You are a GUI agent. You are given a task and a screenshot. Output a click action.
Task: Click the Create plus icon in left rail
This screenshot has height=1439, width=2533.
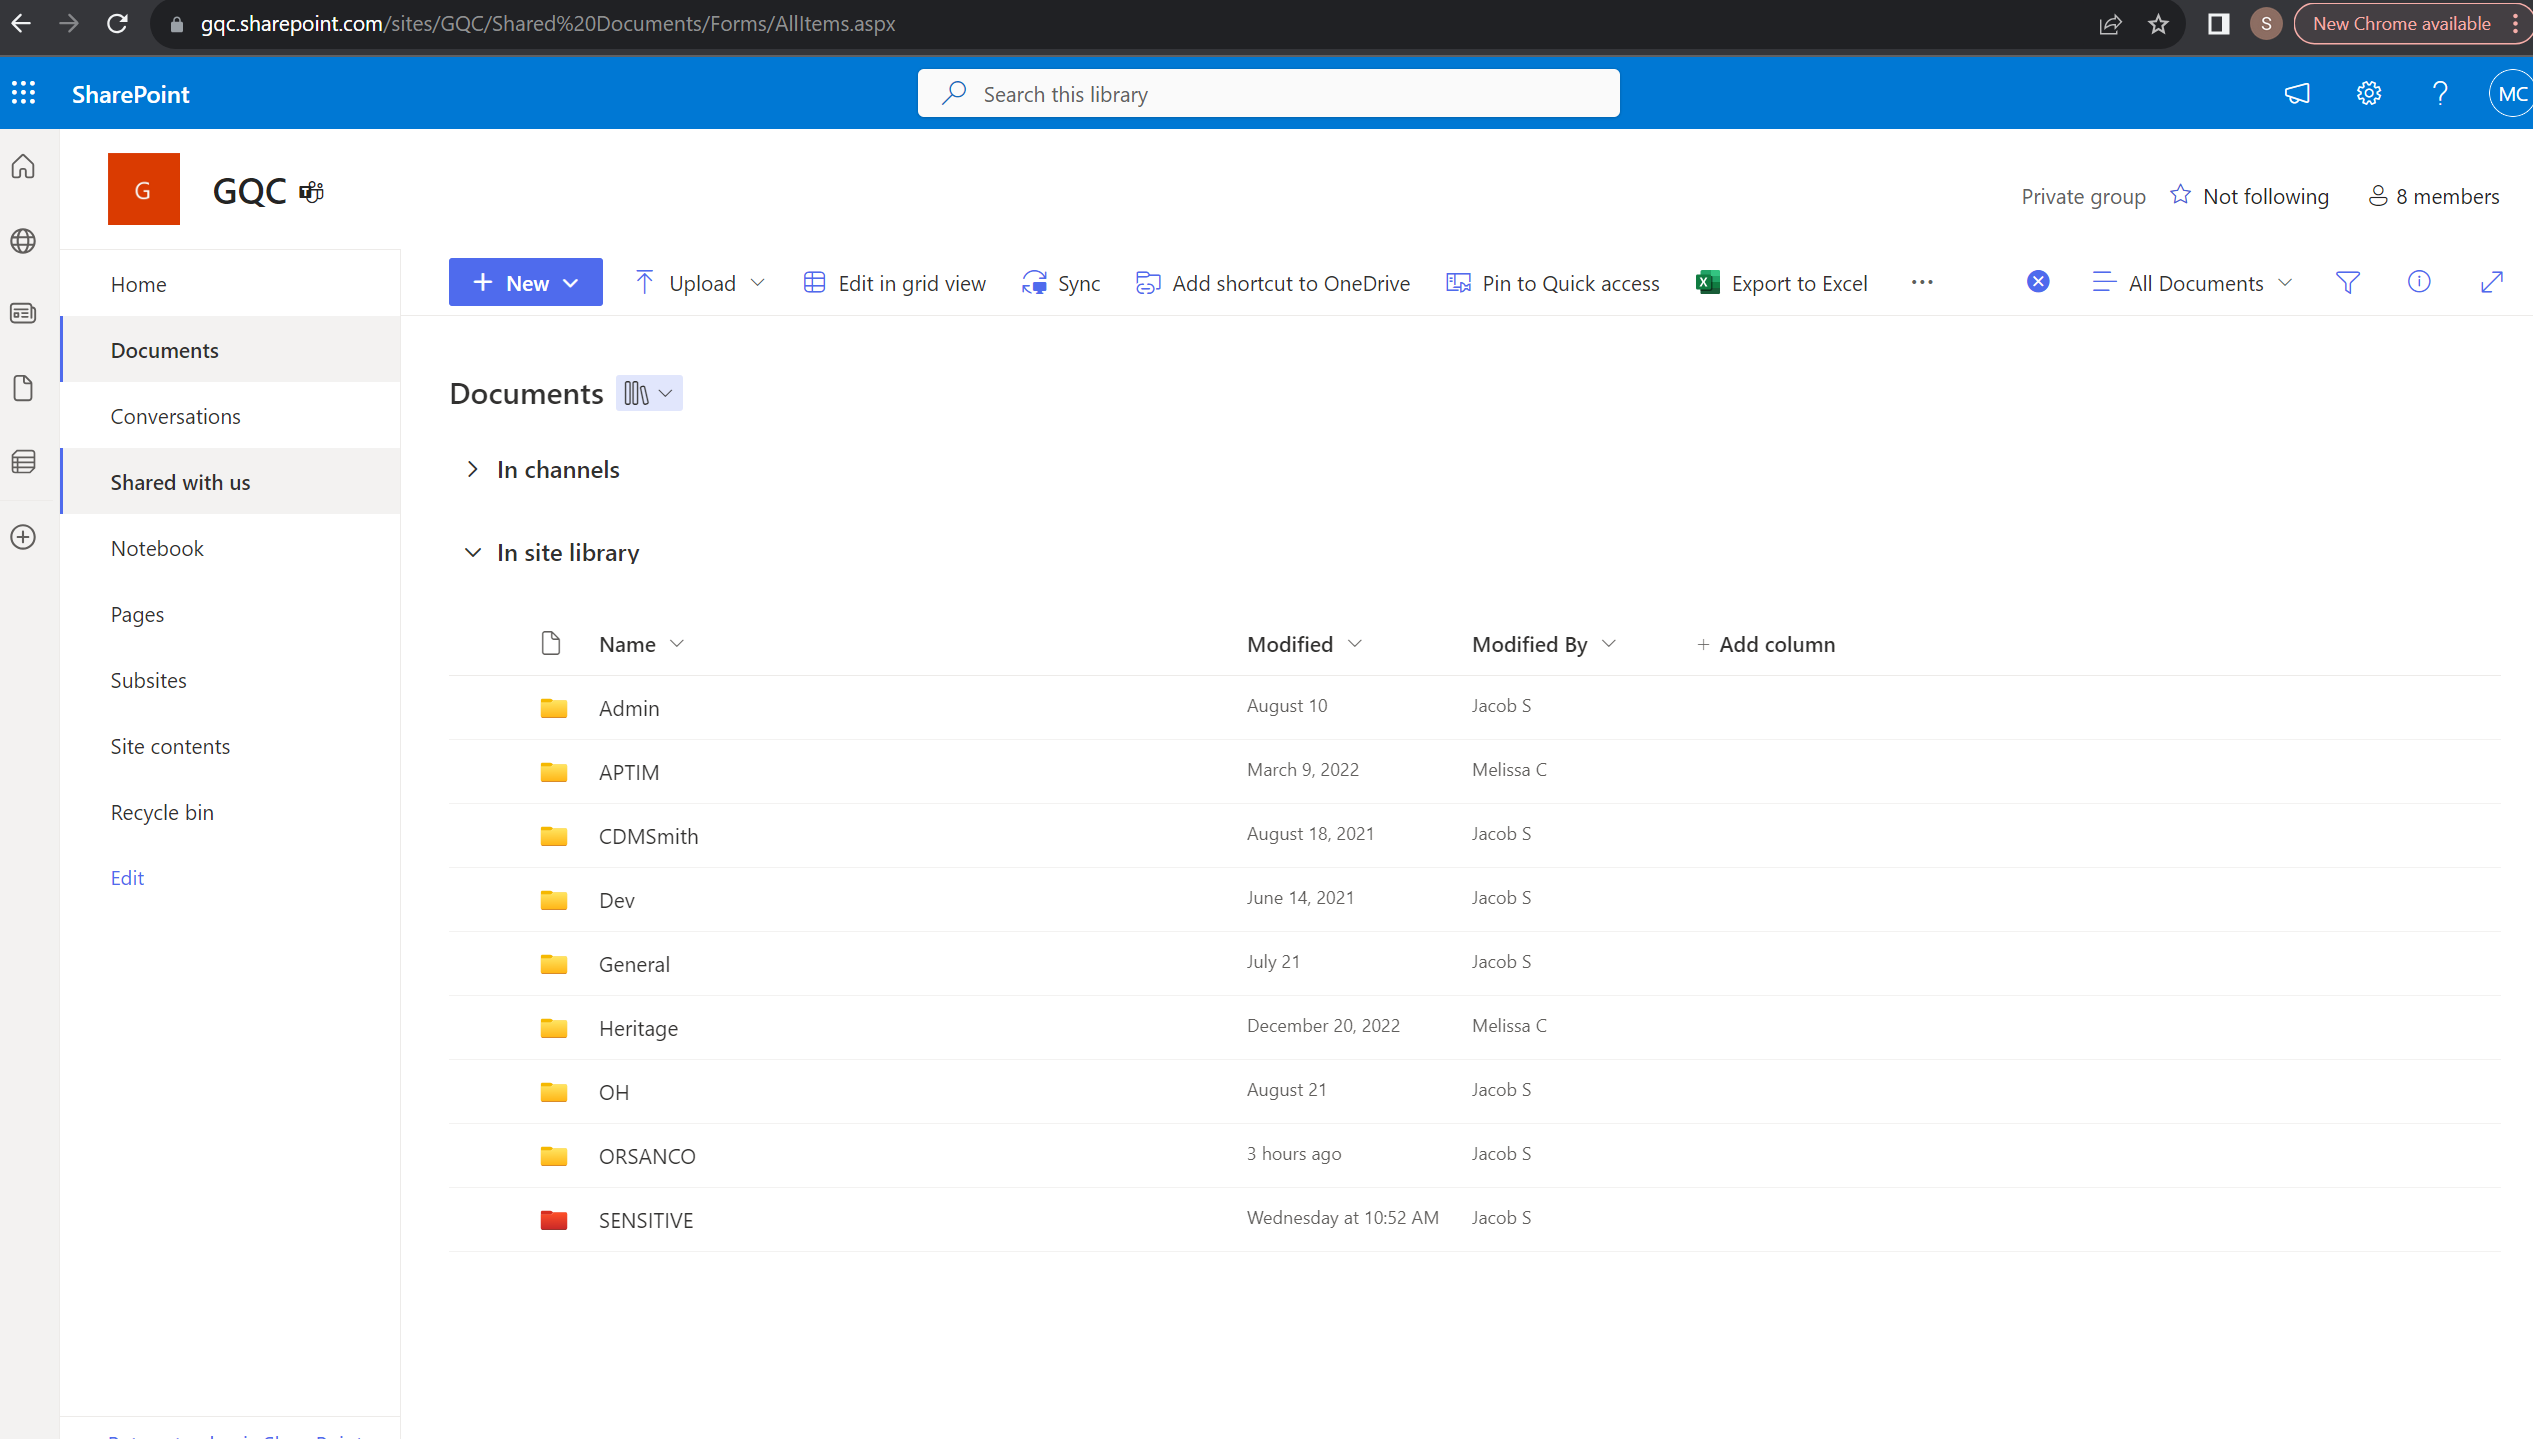pos(24,537)
